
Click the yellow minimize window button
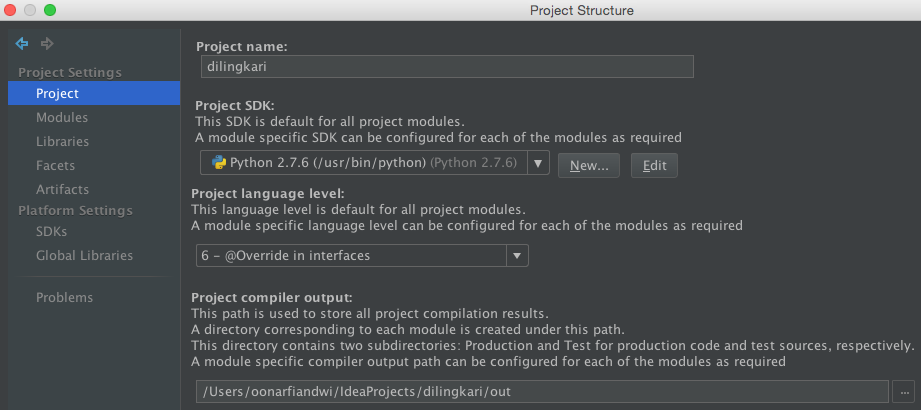(31, 10)
